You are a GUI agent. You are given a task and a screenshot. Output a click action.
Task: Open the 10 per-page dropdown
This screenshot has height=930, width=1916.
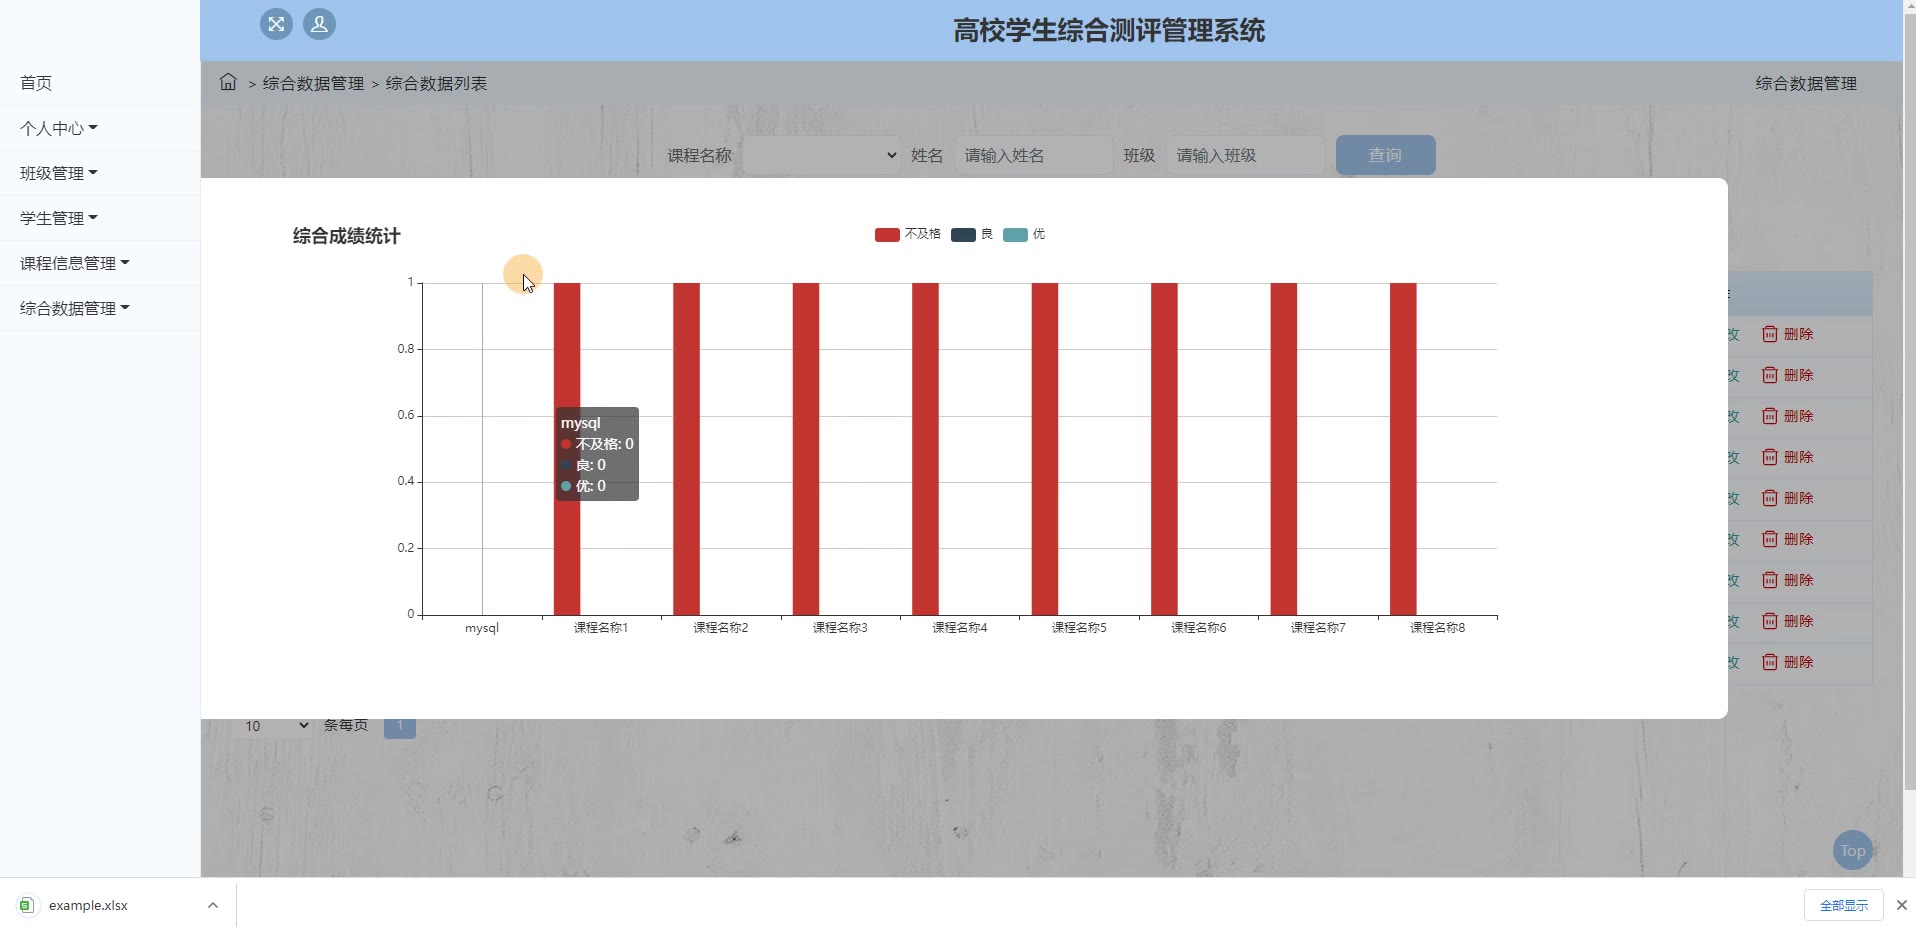[272, 727]
